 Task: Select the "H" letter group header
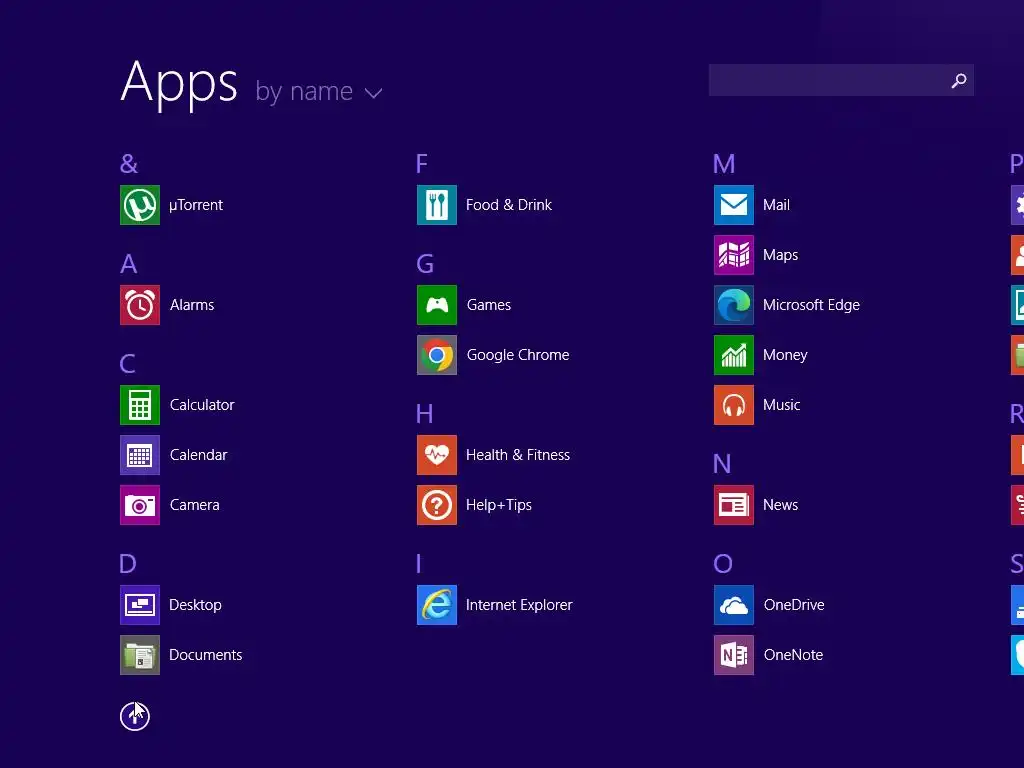point(424,413)
